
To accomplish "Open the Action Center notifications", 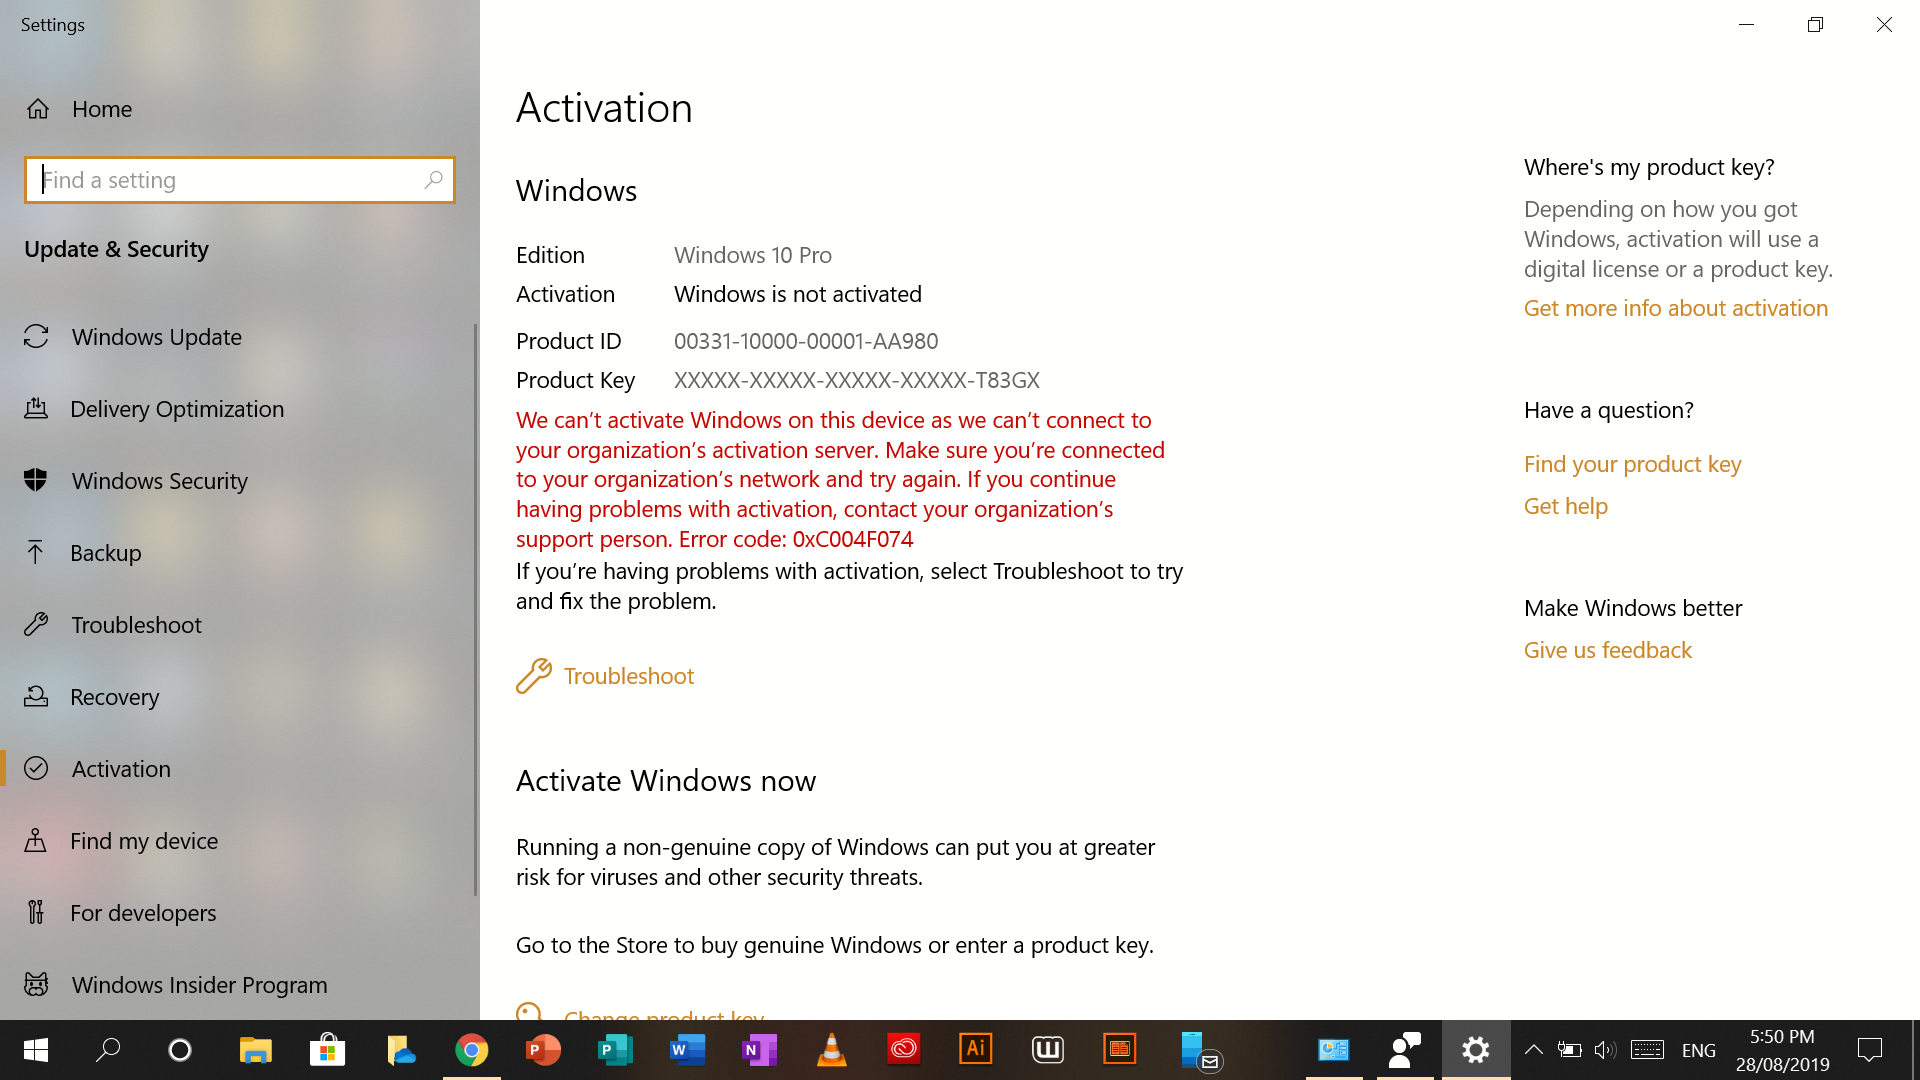I will [x=1870, y=1050].
